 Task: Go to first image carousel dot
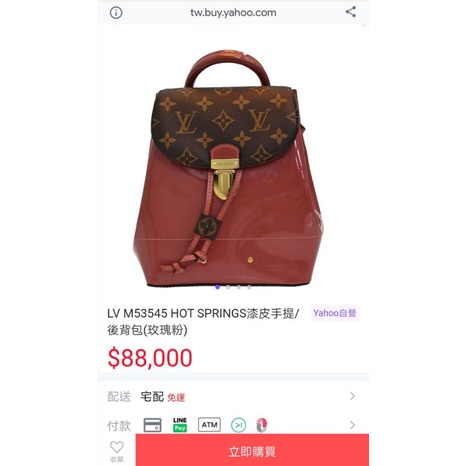[x=218, y=287]
